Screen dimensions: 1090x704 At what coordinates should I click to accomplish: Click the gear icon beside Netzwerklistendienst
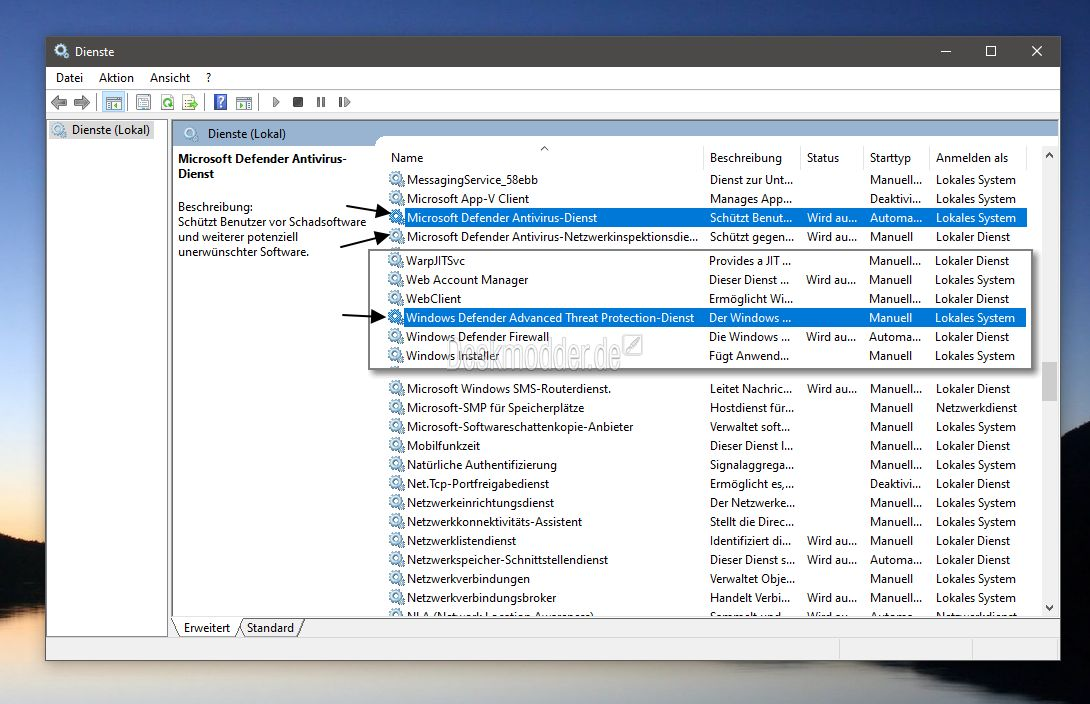point(396,540)
